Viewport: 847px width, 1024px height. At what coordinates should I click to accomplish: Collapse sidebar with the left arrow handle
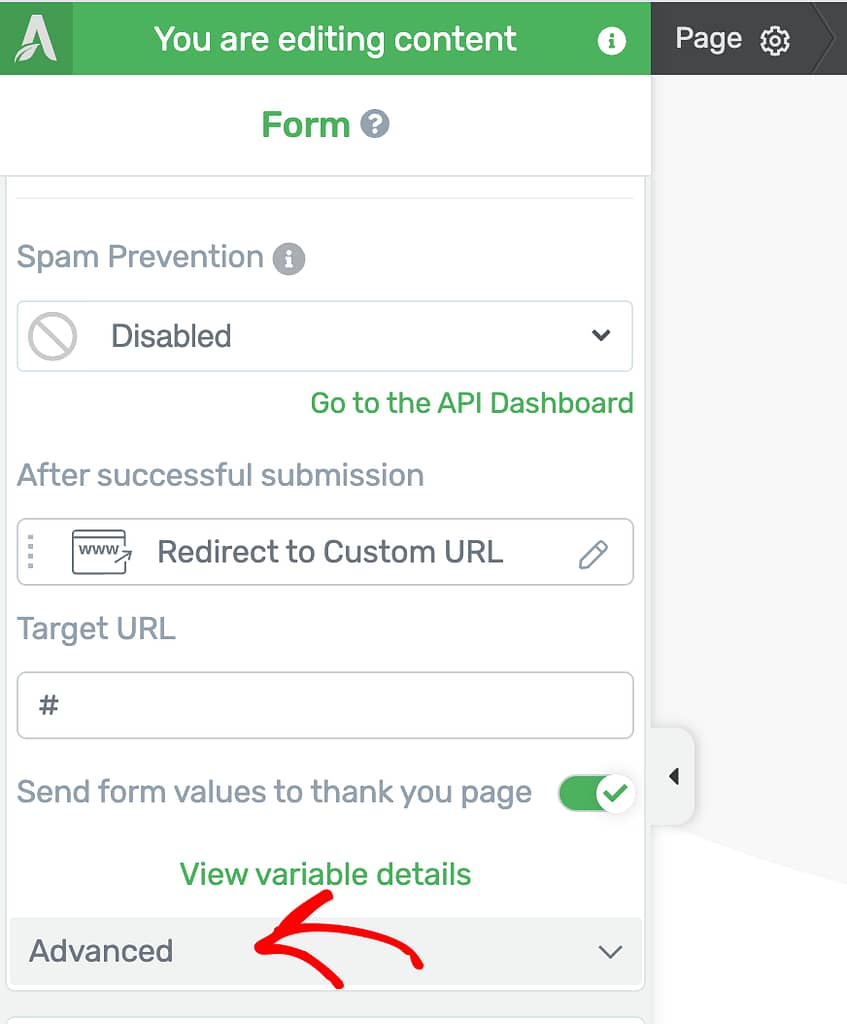(x=673, y=776)
